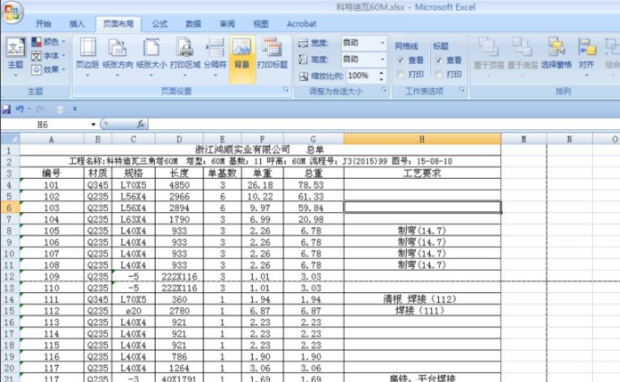Viewport: 620px width, 382px height.
Task: Open the Height (高度) dropdown
Action: (x=382, y=59)
